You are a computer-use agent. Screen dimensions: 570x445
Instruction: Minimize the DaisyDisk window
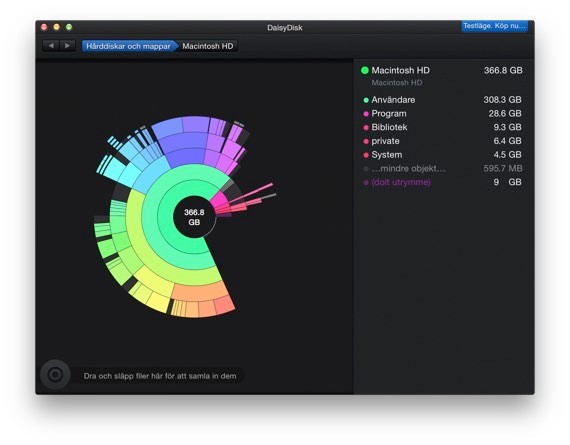pos(56,27)
